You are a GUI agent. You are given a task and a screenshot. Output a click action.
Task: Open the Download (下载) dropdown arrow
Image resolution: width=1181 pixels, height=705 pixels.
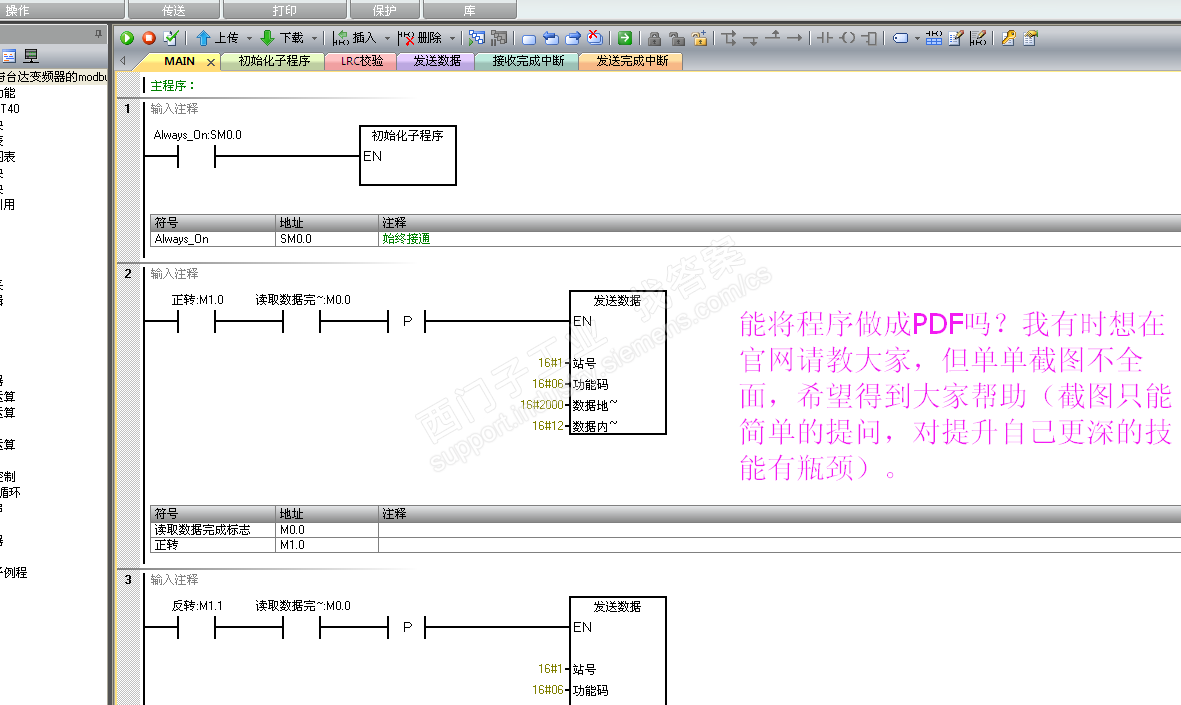(x=314, y=38)
